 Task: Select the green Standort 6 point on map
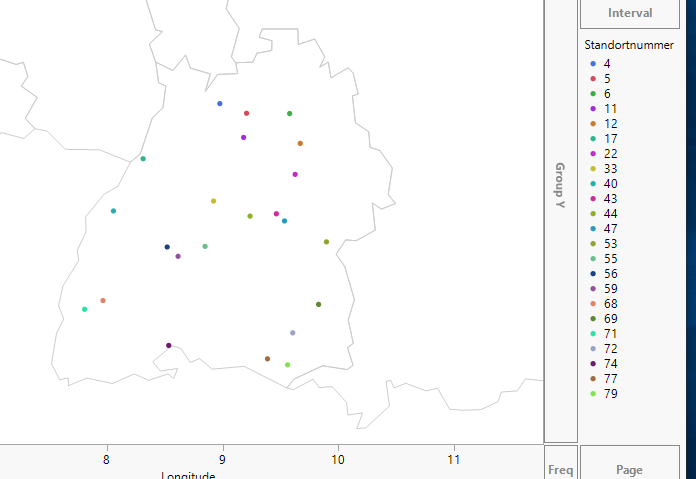(290, 114)
